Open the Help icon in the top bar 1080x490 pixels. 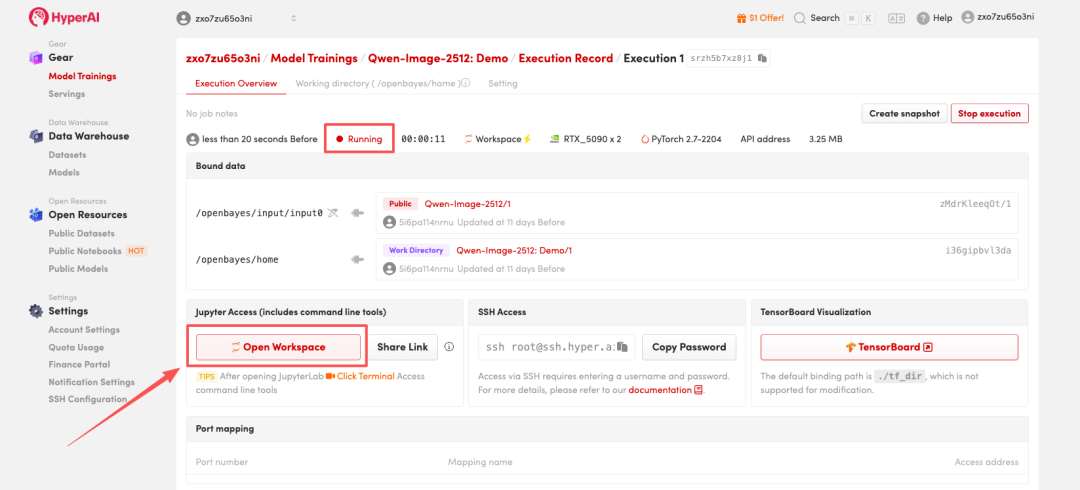click(x=922, y=18)
